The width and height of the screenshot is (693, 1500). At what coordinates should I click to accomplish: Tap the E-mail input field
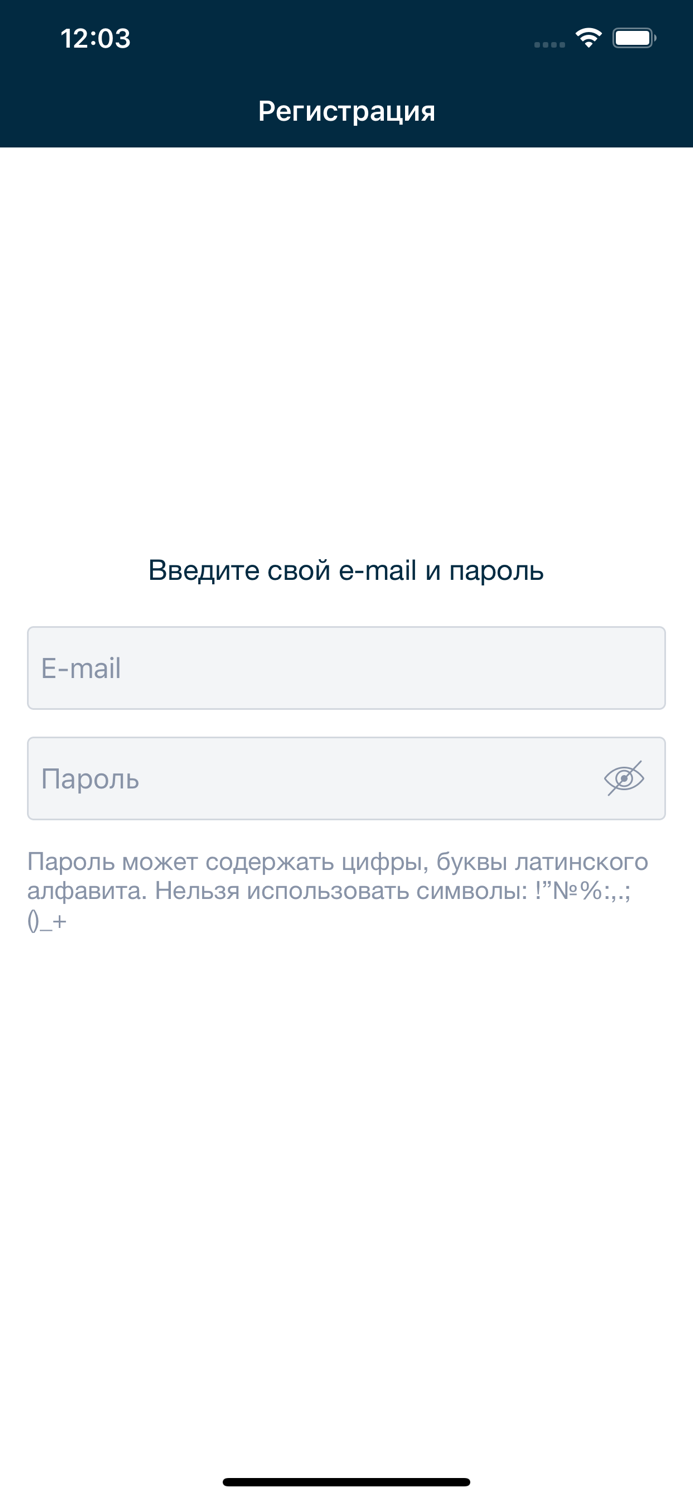[x=347, y=668]
